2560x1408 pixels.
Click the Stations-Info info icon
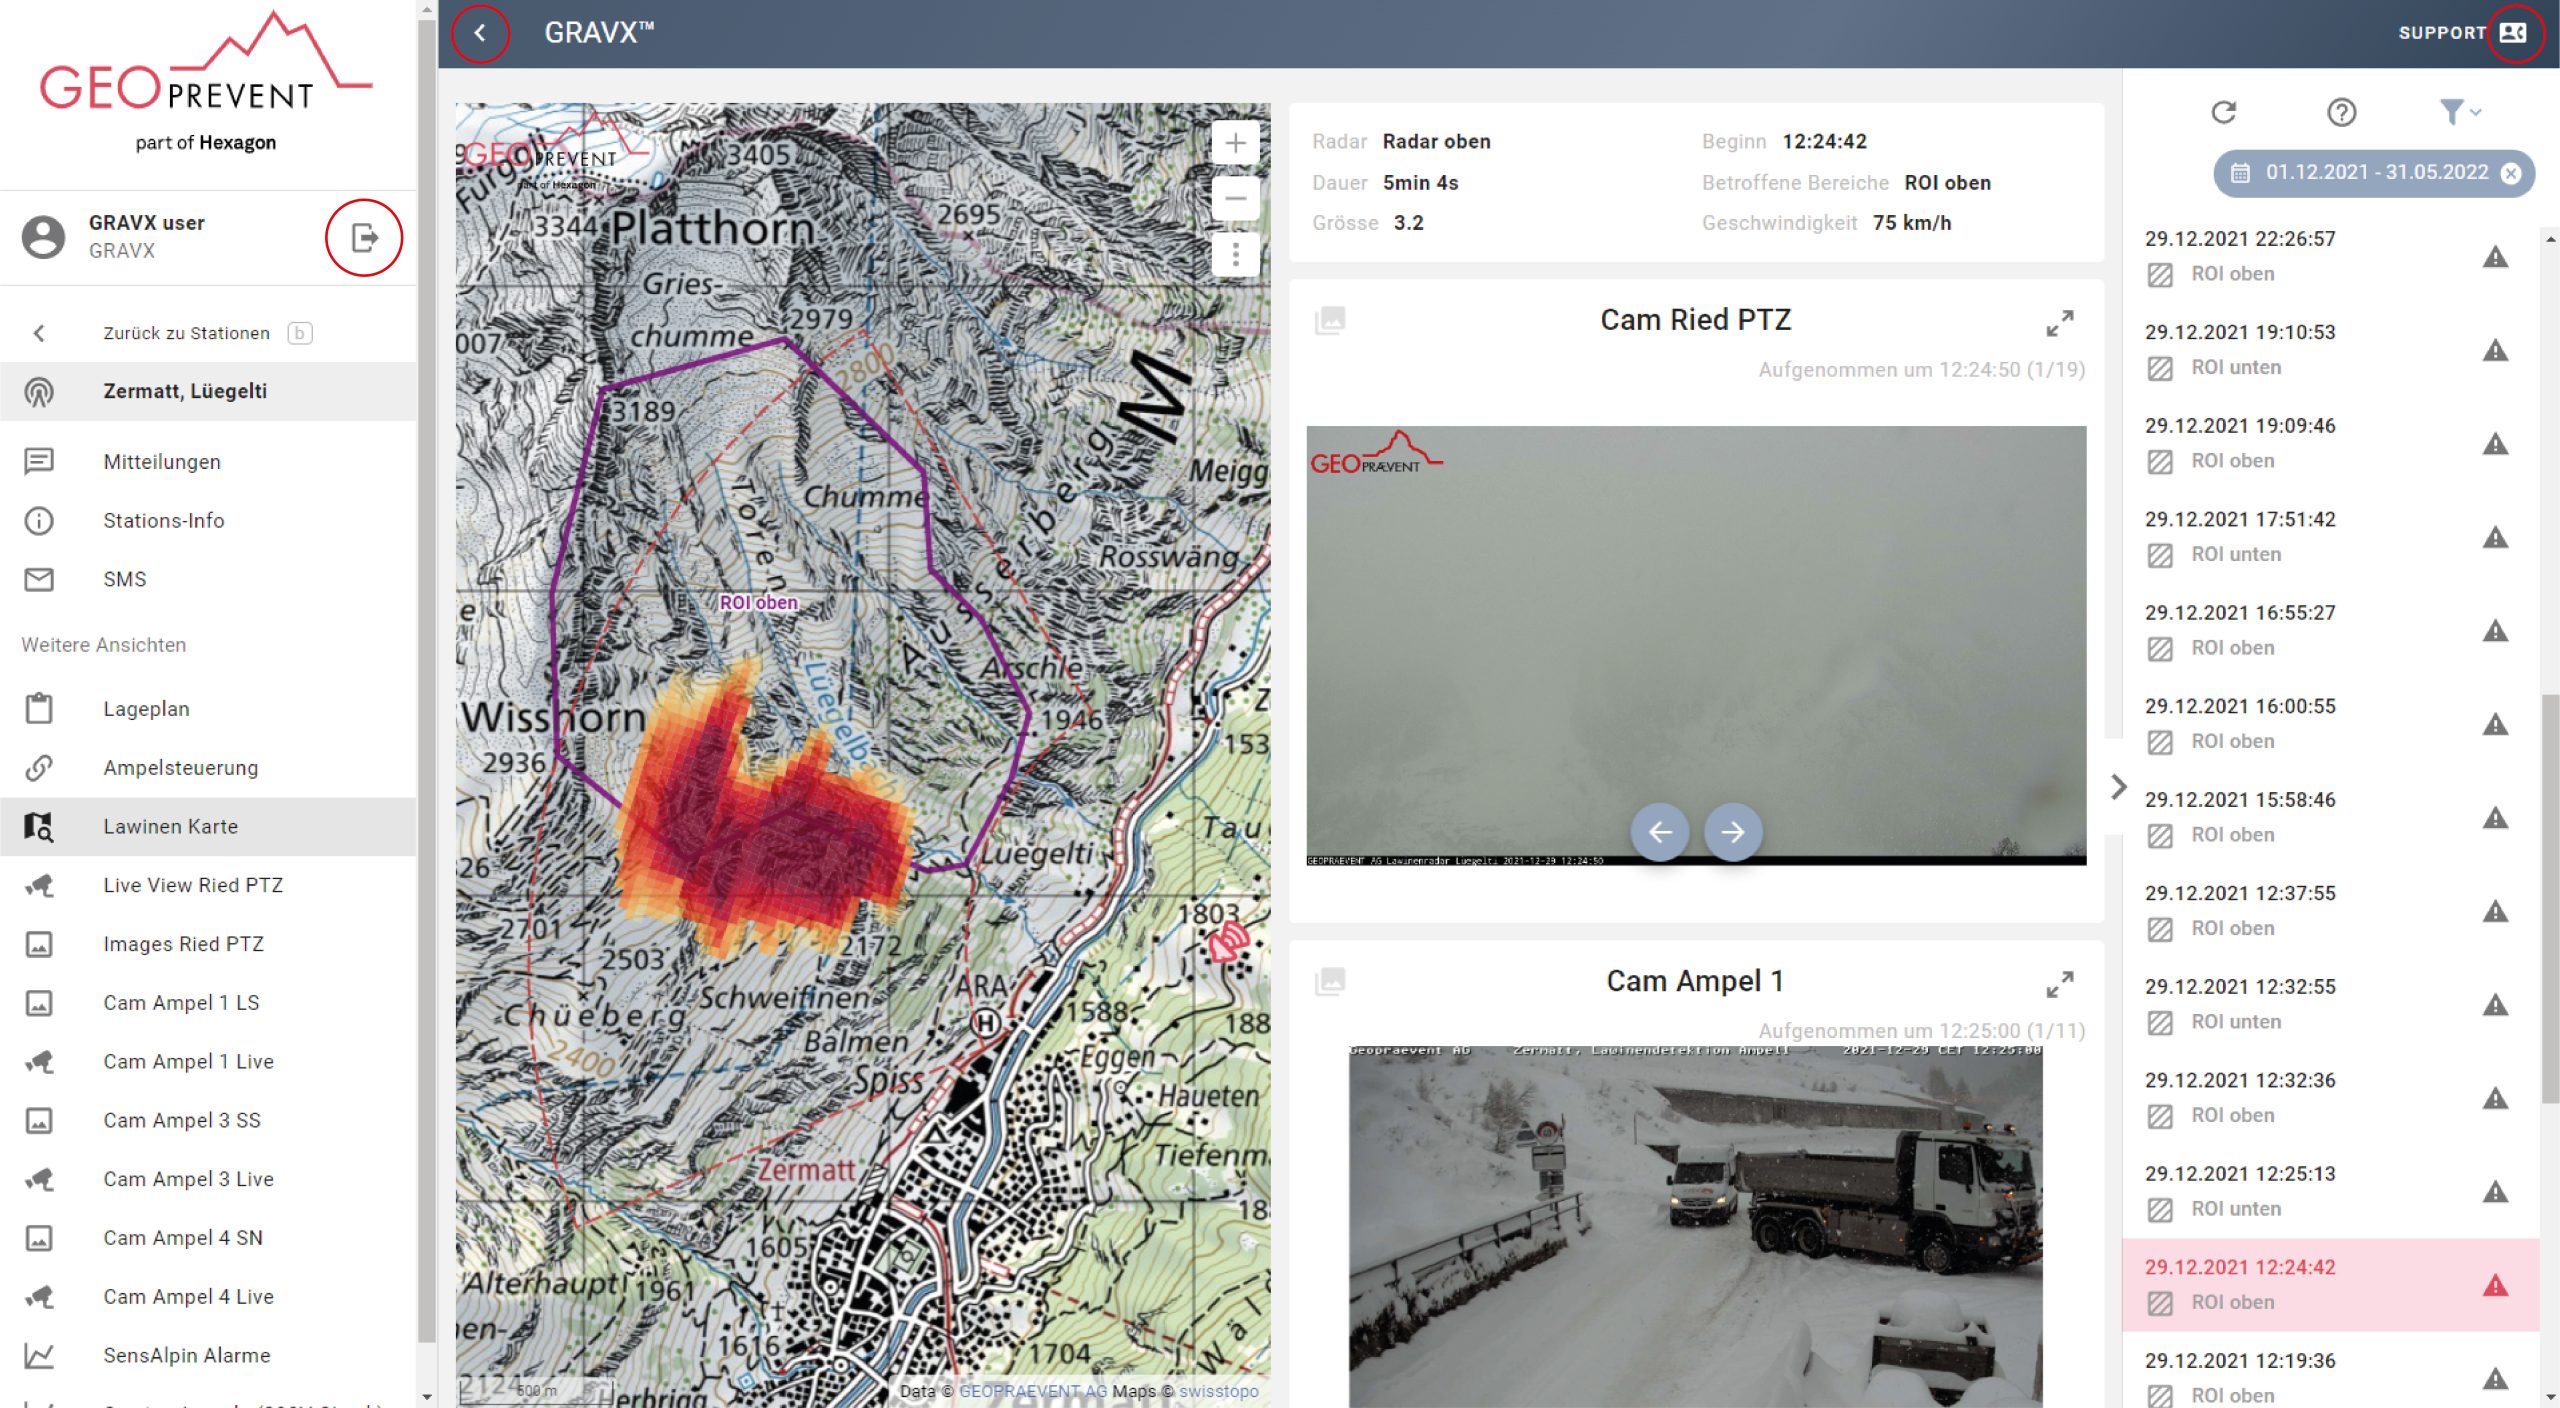coord(39,521)
